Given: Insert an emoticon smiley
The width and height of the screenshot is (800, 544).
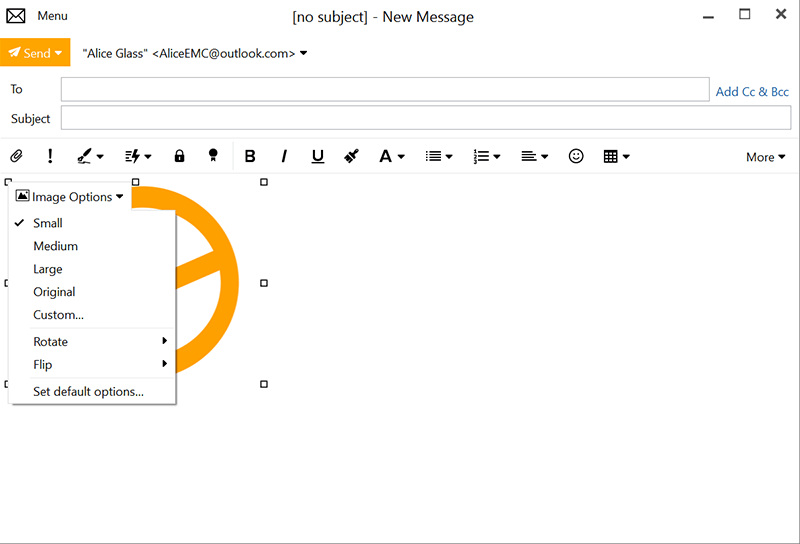Looking at the screenshot, I should [x=576, y=156].
